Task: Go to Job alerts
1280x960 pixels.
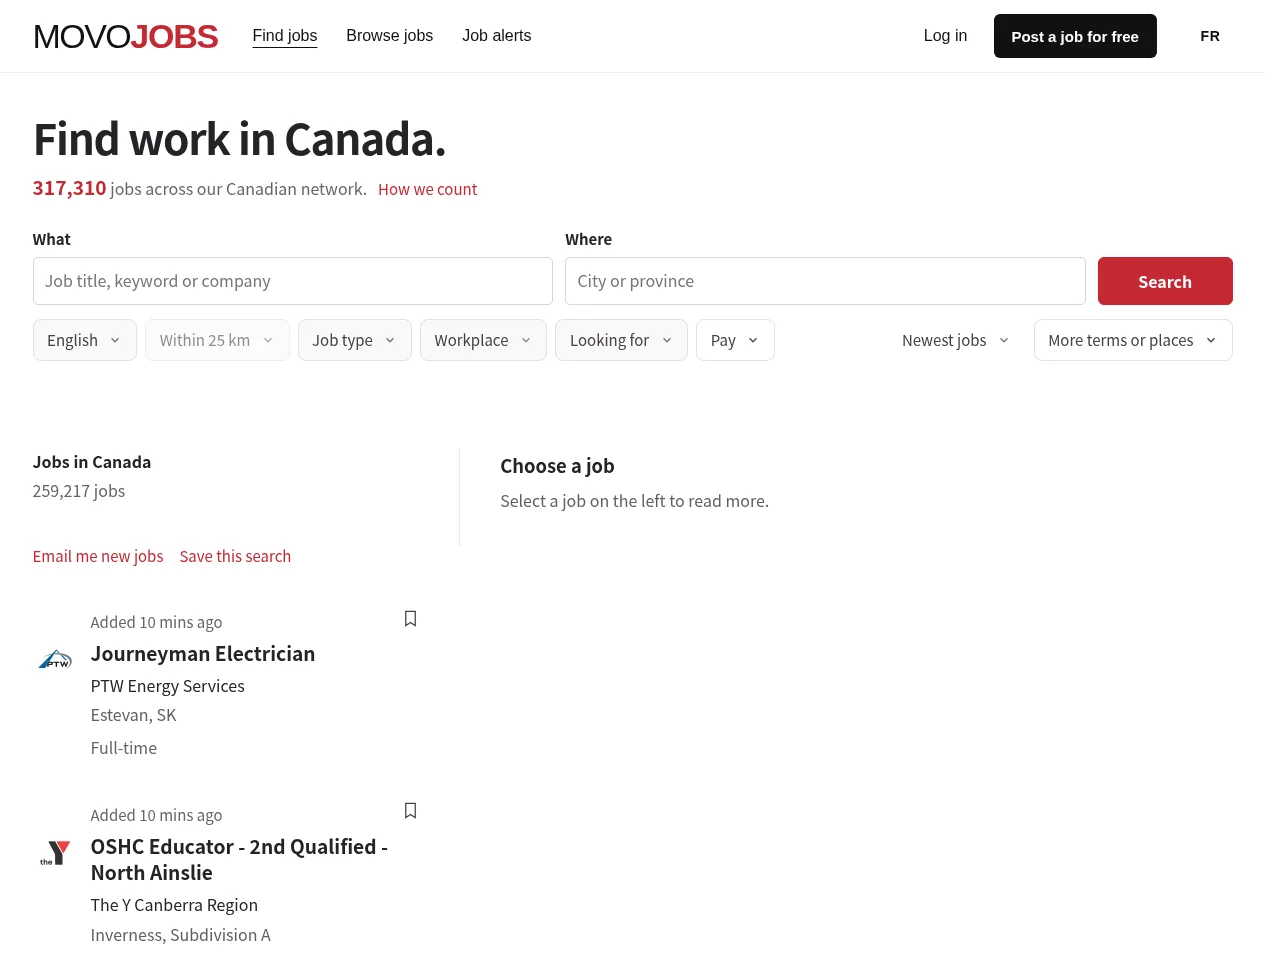Action: click(497, 36)
